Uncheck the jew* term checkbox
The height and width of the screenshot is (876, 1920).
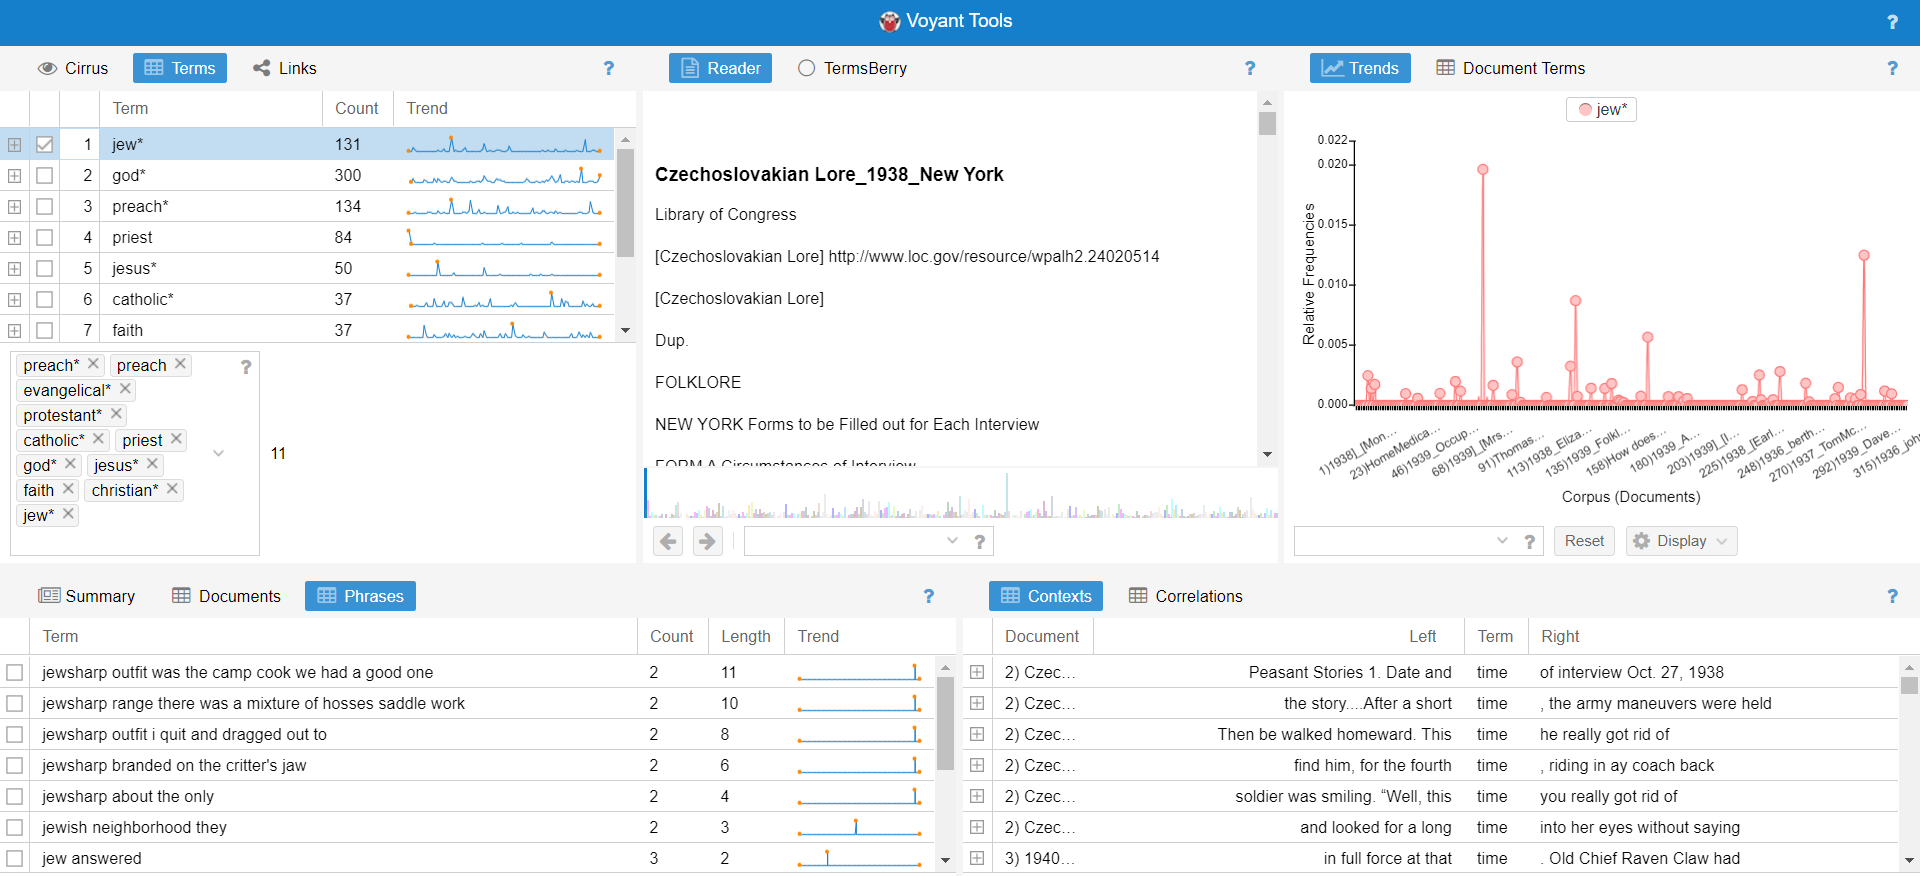(44, 145)
